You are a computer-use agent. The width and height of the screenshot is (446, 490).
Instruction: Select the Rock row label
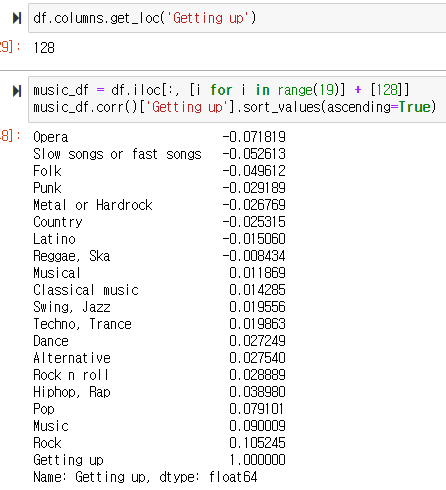click(47, 443)
